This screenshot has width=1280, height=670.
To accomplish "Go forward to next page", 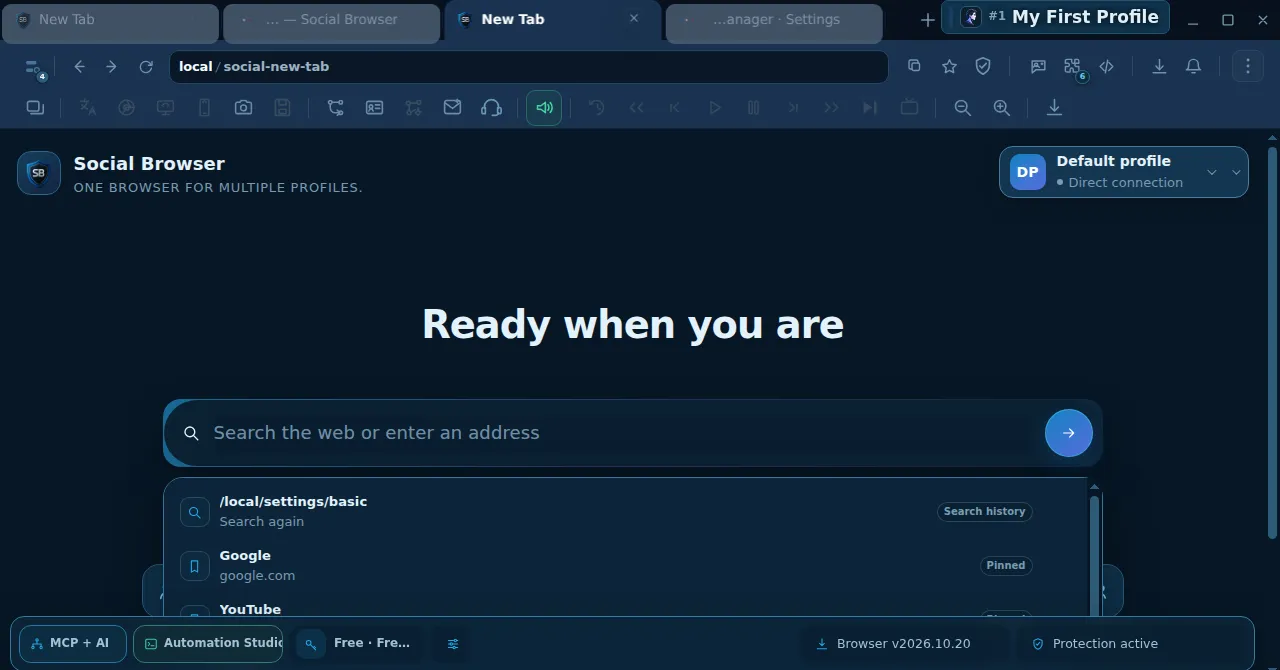I will (x=112, y=67).
